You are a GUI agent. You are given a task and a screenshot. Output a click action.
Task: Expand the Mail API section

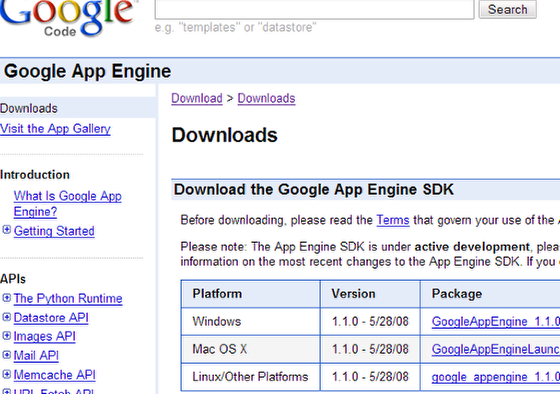coord(6,355)
